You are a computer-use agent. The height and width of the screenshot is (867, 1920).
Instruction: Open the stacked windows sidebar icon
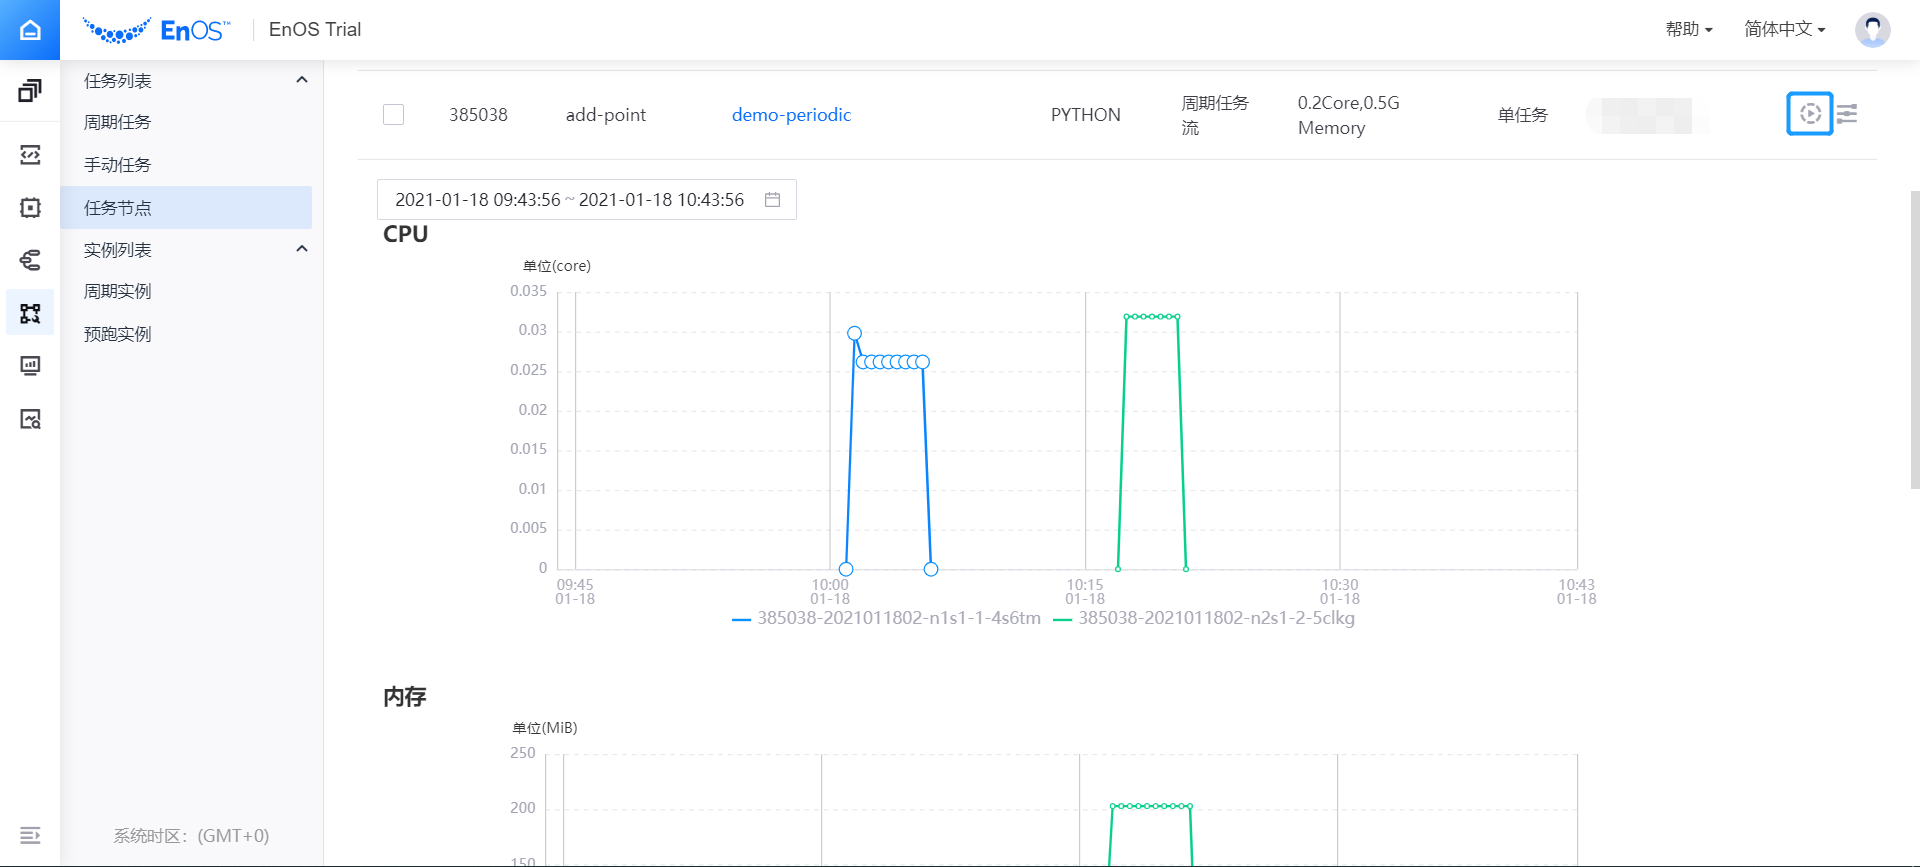pos(30,91)
